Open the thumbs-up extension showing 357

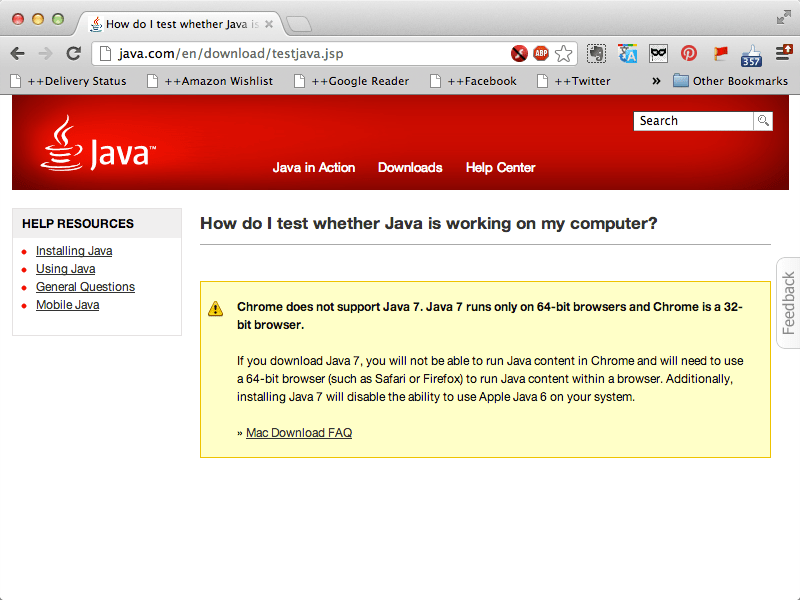pyautogui.click(x=751, y=55)
